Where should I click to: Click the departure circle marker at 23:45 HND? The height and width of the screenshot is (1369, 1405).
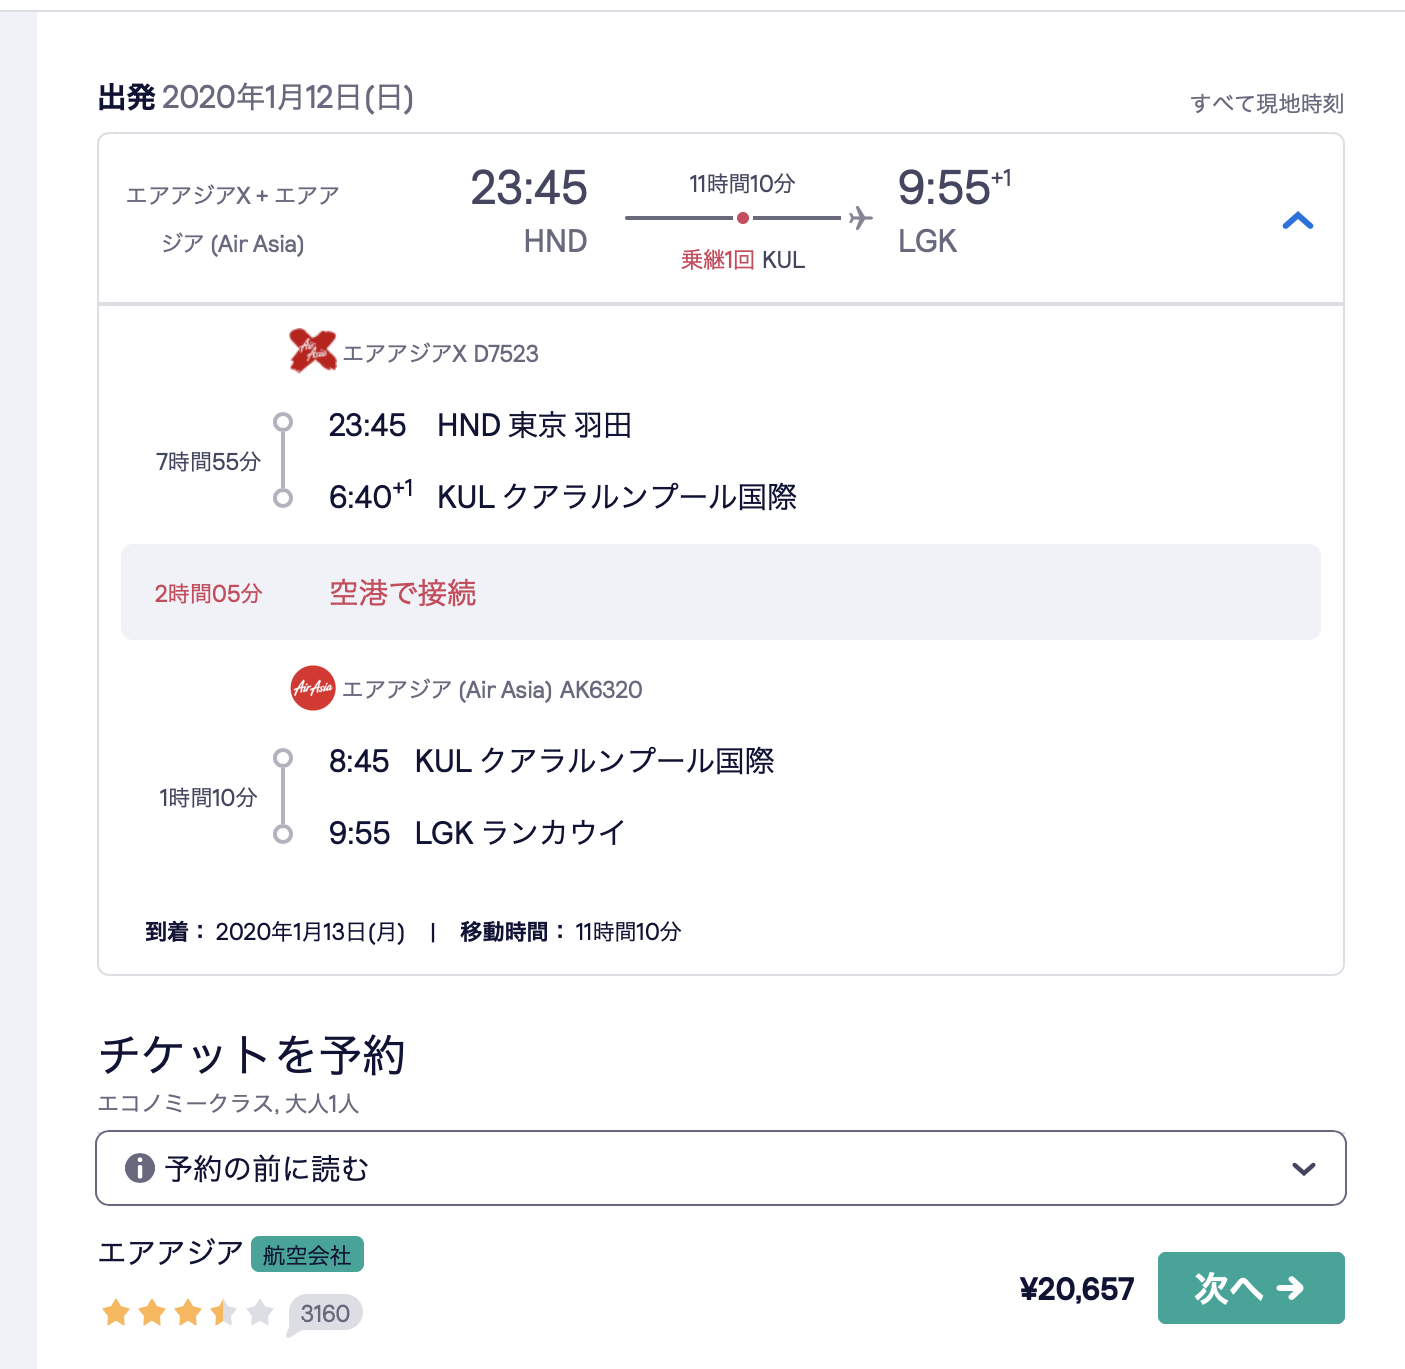pos(285,421)
